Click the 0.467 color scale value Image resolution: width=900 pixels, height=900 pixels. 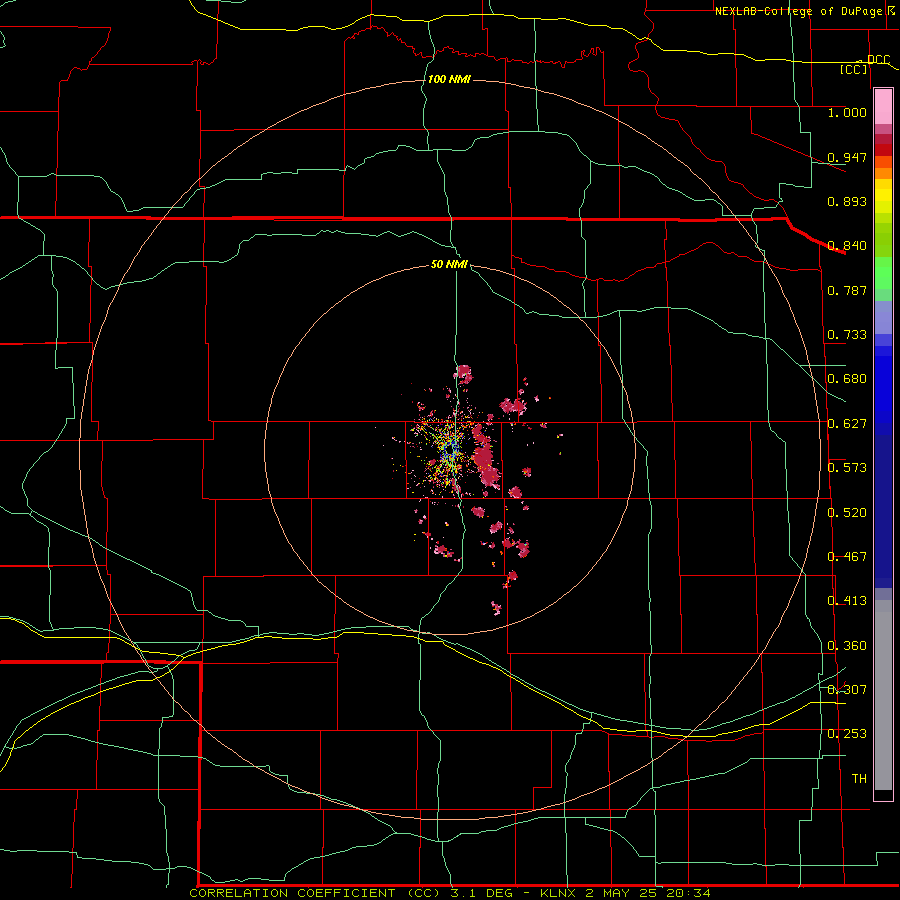847,557
